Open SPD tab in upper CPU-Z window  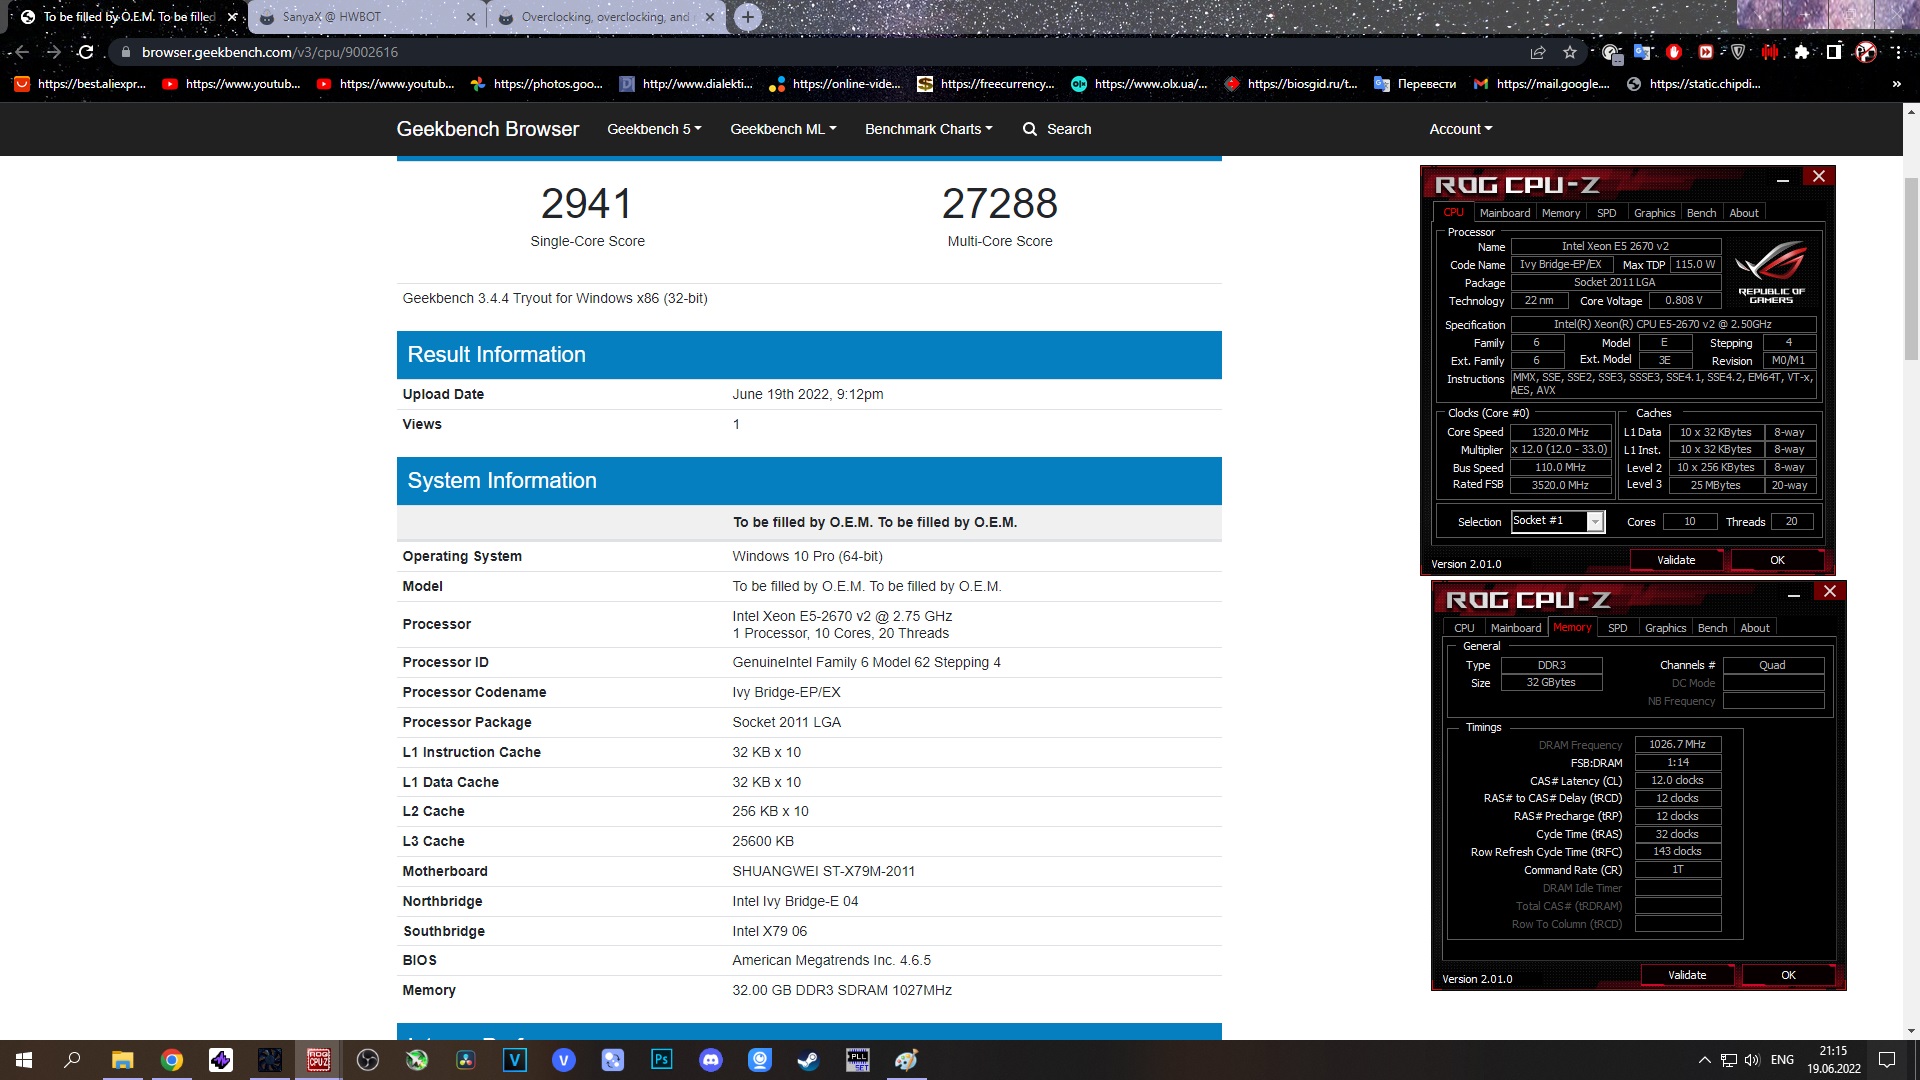coord(1606,213)
